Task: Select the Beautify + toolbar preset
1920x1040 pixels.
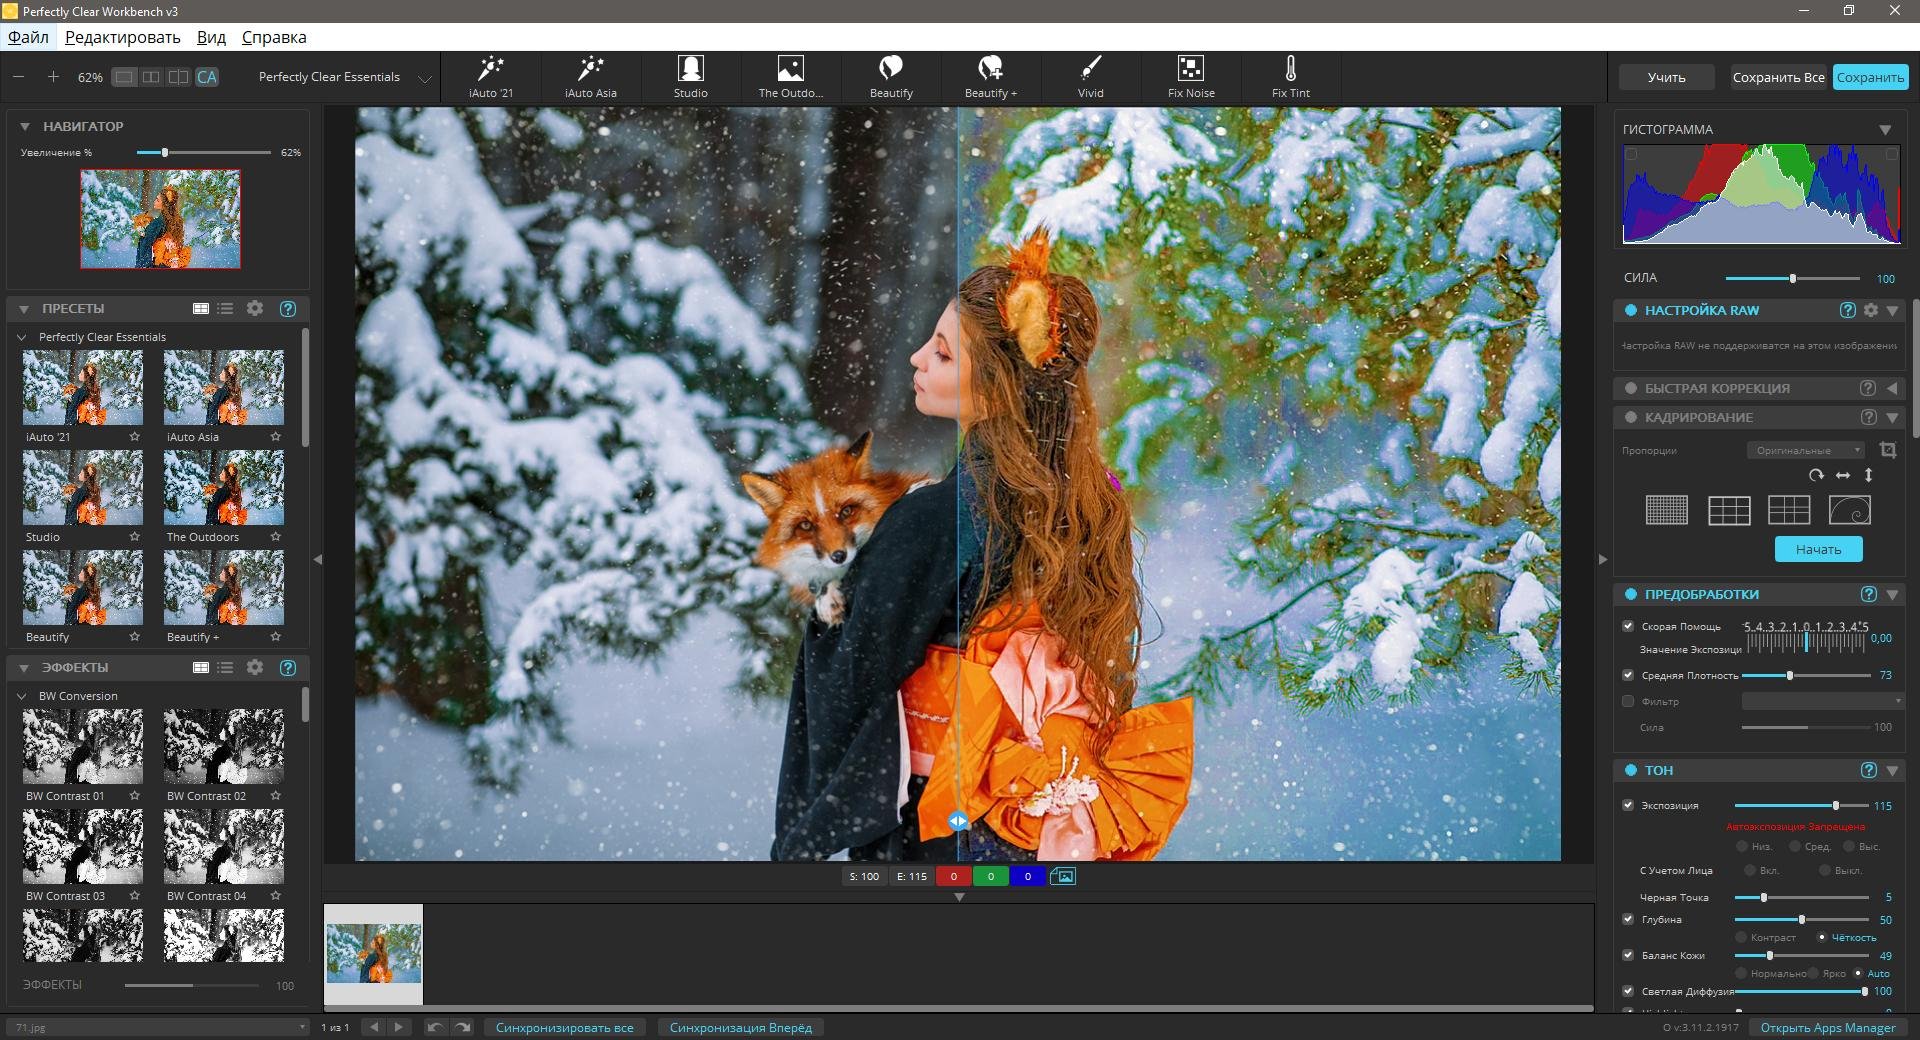Action: (990, 77)
